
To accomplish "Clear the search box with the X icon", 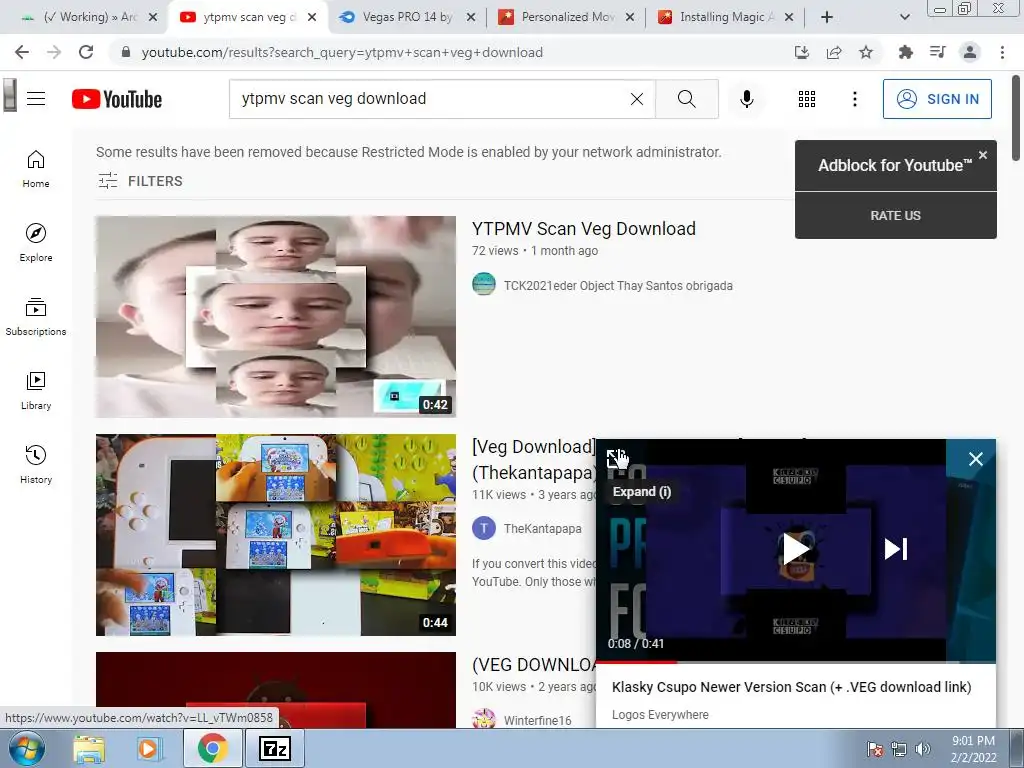I will pyautogui.click(x=637, y=99).
